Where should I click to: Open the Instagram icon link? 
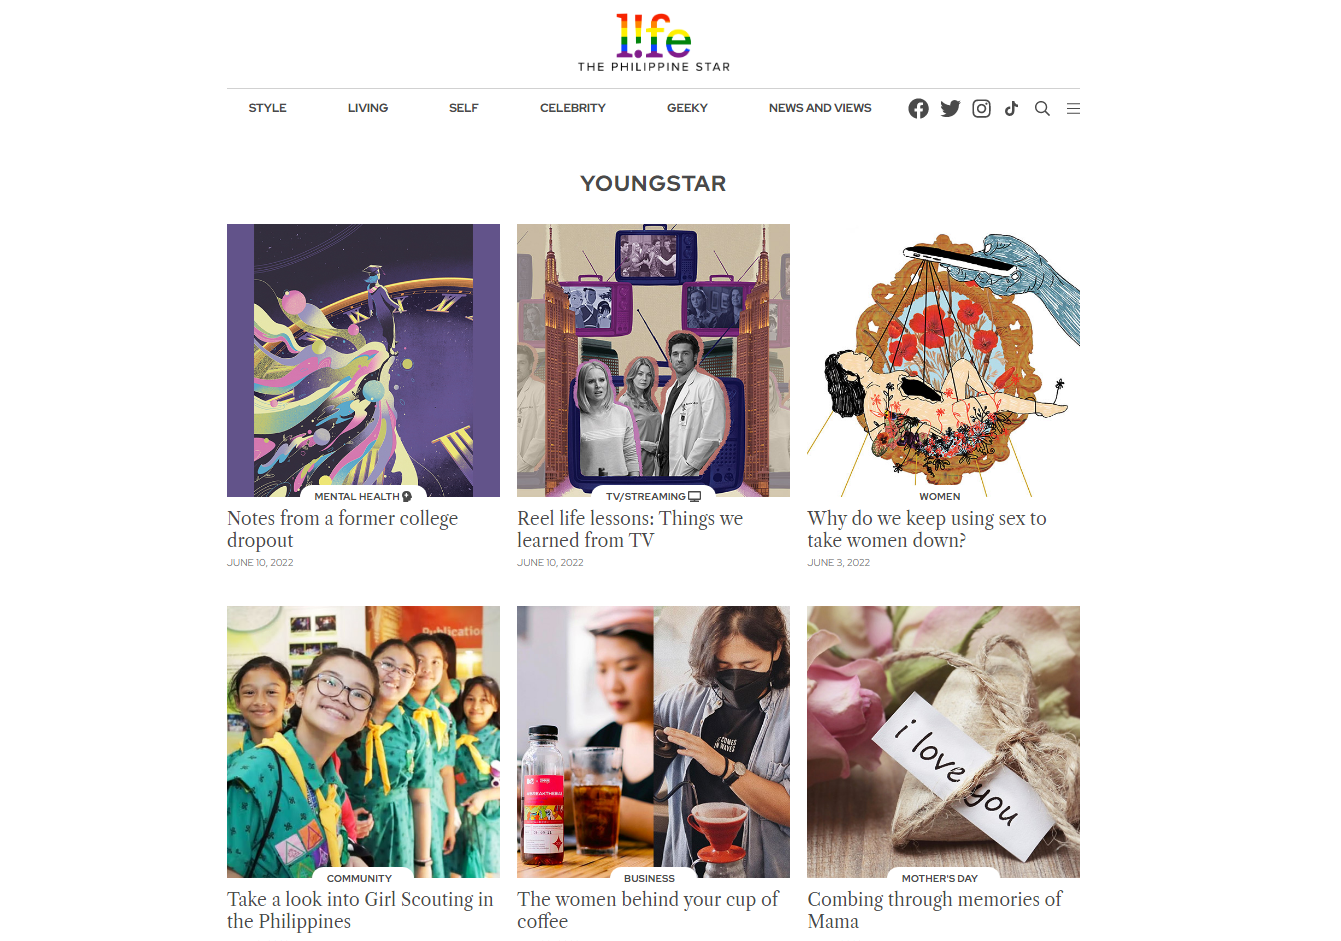(981, 108)
